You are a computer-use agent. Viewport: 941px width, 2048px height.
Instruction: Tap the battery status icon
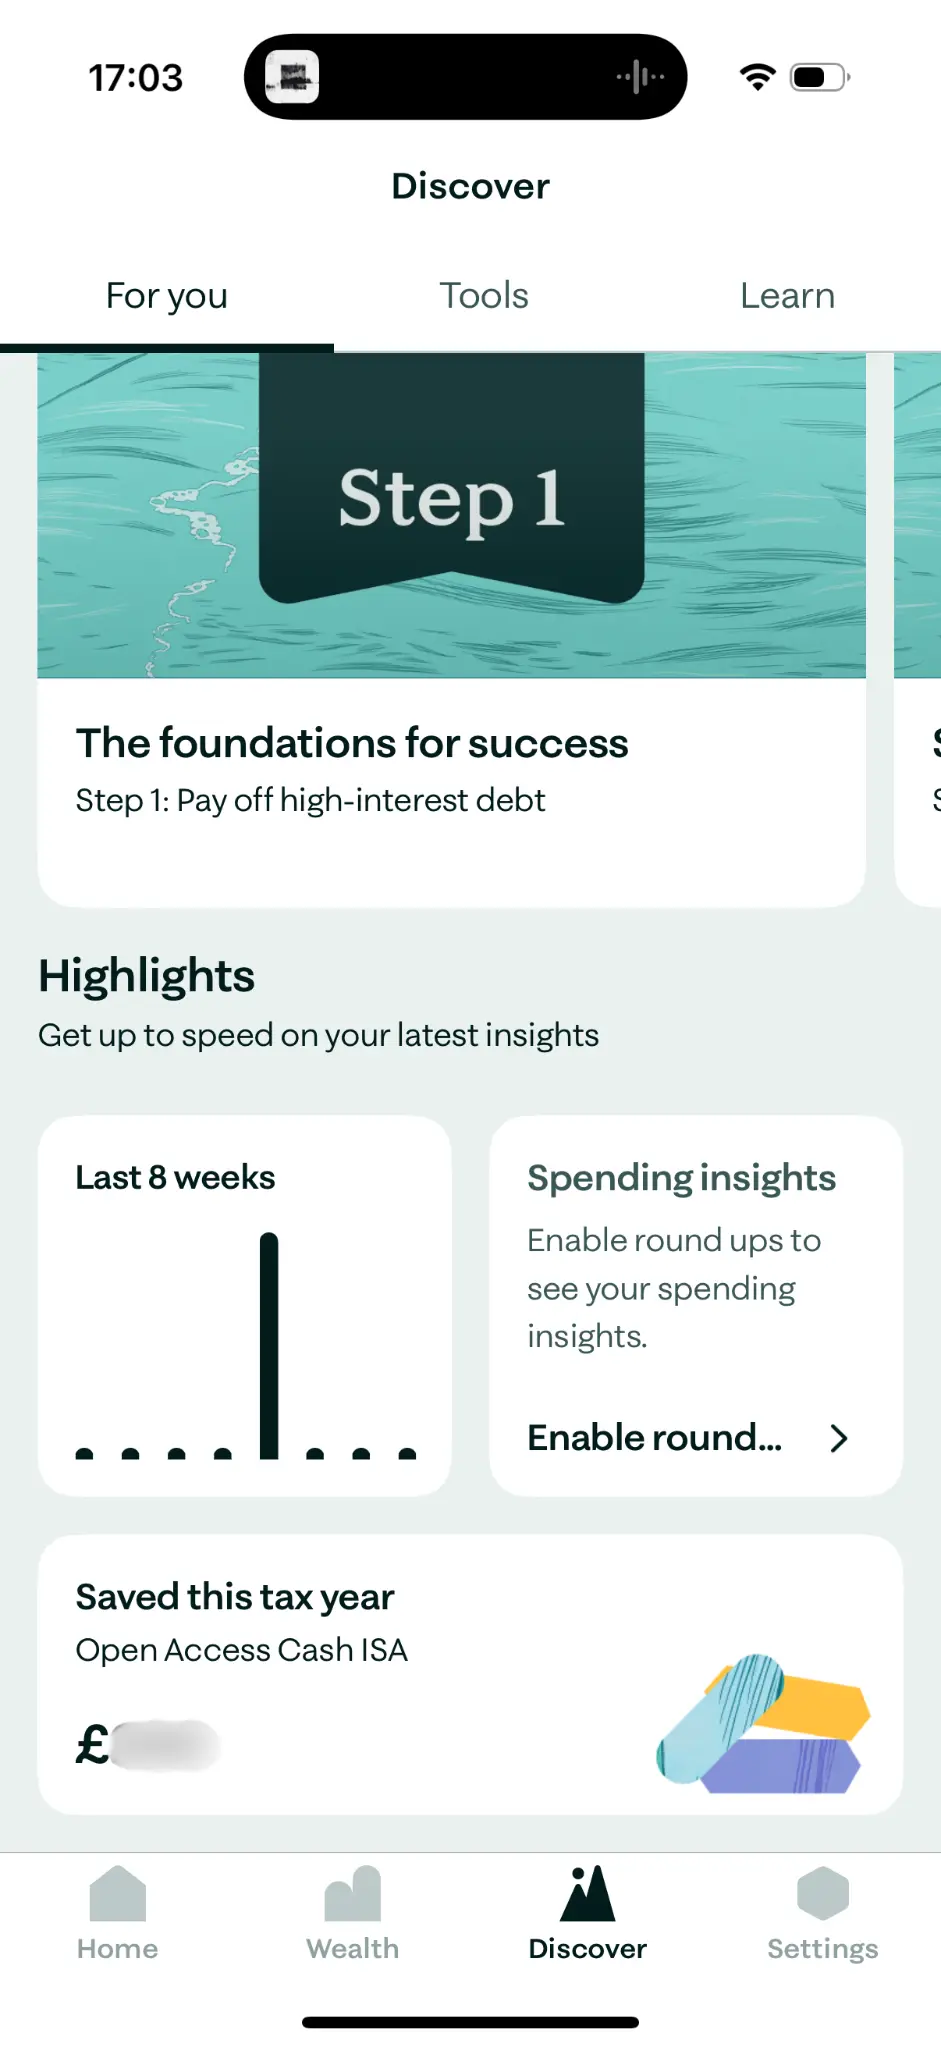coord(819,77)
